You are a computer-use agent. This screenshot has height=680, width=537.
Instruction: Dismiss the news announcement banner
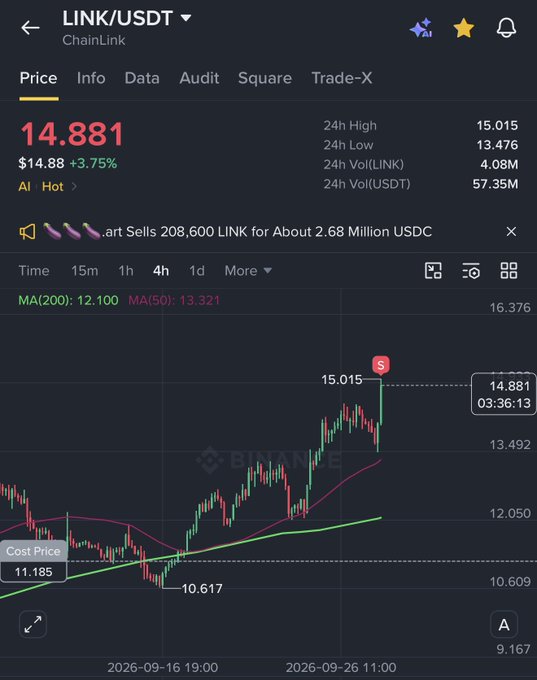coord(511,232)
